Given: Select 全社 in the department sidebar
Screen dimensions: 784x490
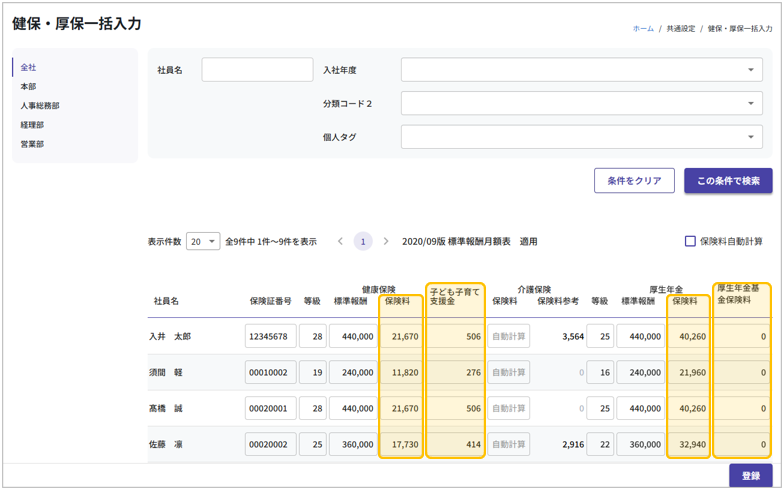Looking at the screenshot, I should pyautogui.click(x=29, y=67).
